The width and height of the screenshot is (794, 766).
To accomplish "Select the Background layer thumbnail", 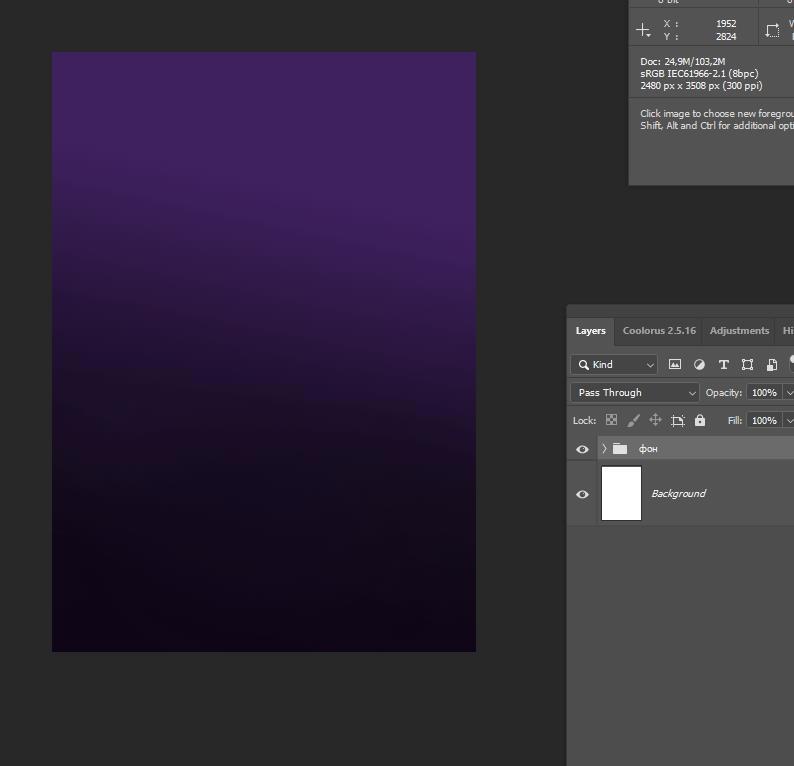I will [x=621, y=493].
